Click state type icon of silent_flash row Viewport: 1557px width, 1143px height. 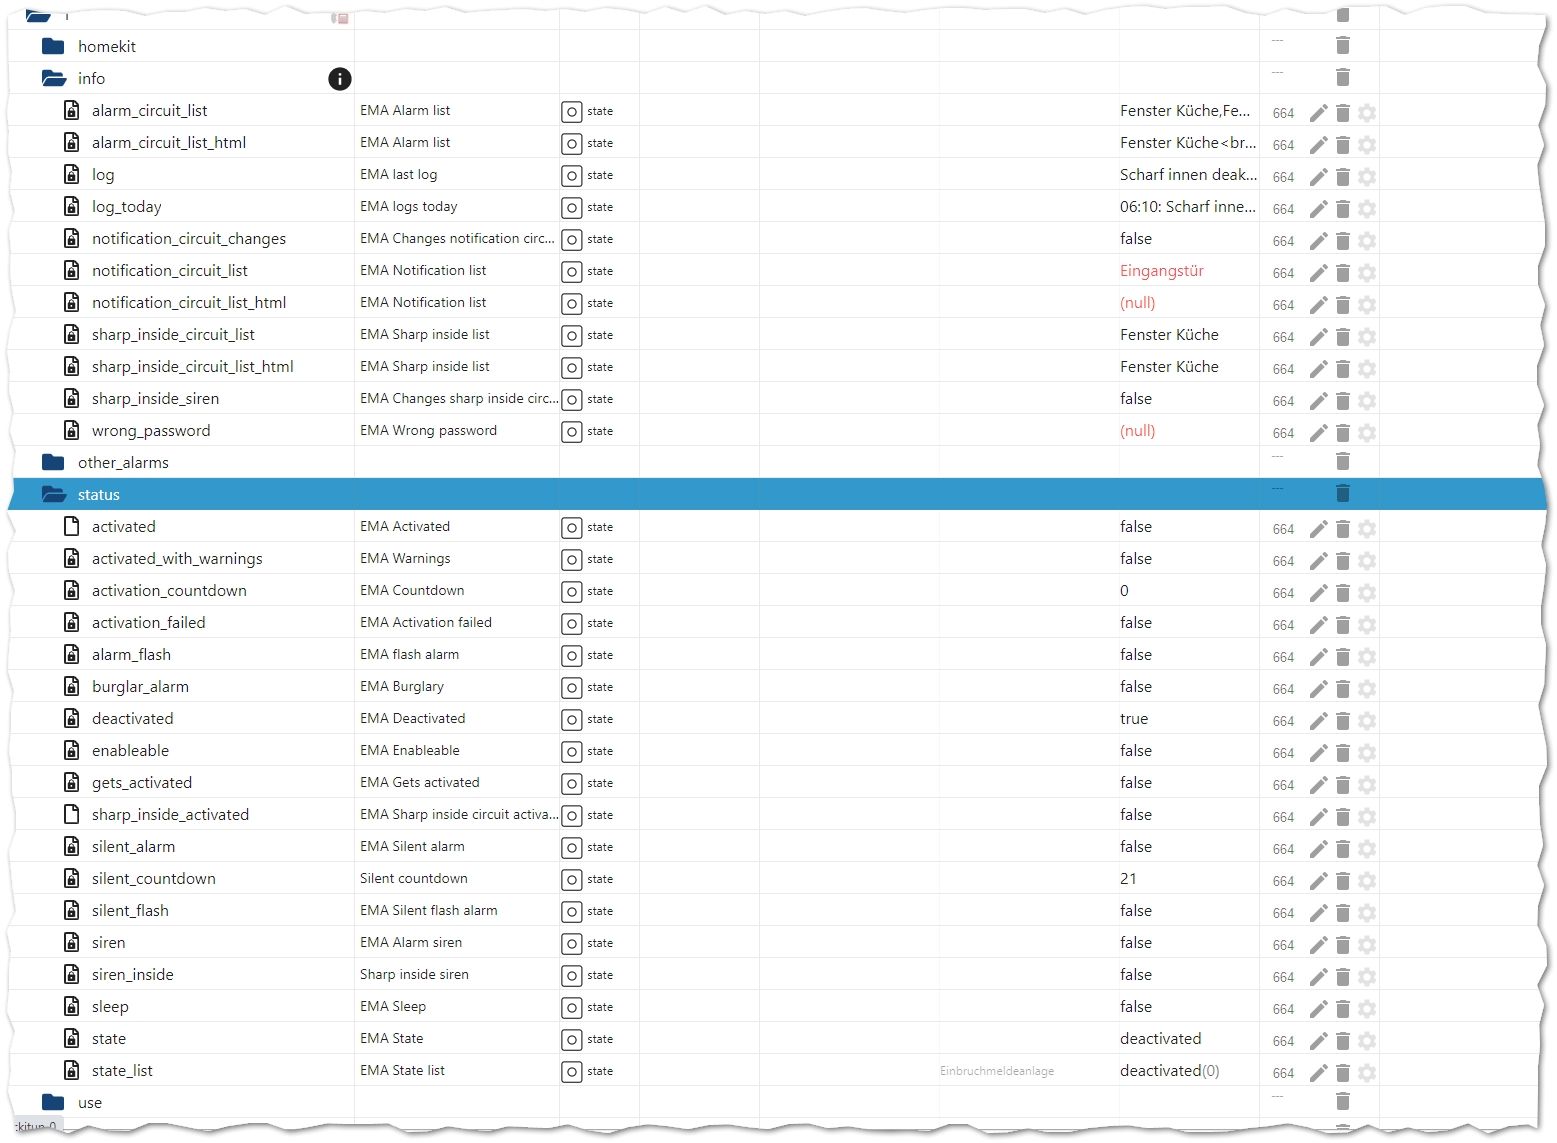coord(571,912)
